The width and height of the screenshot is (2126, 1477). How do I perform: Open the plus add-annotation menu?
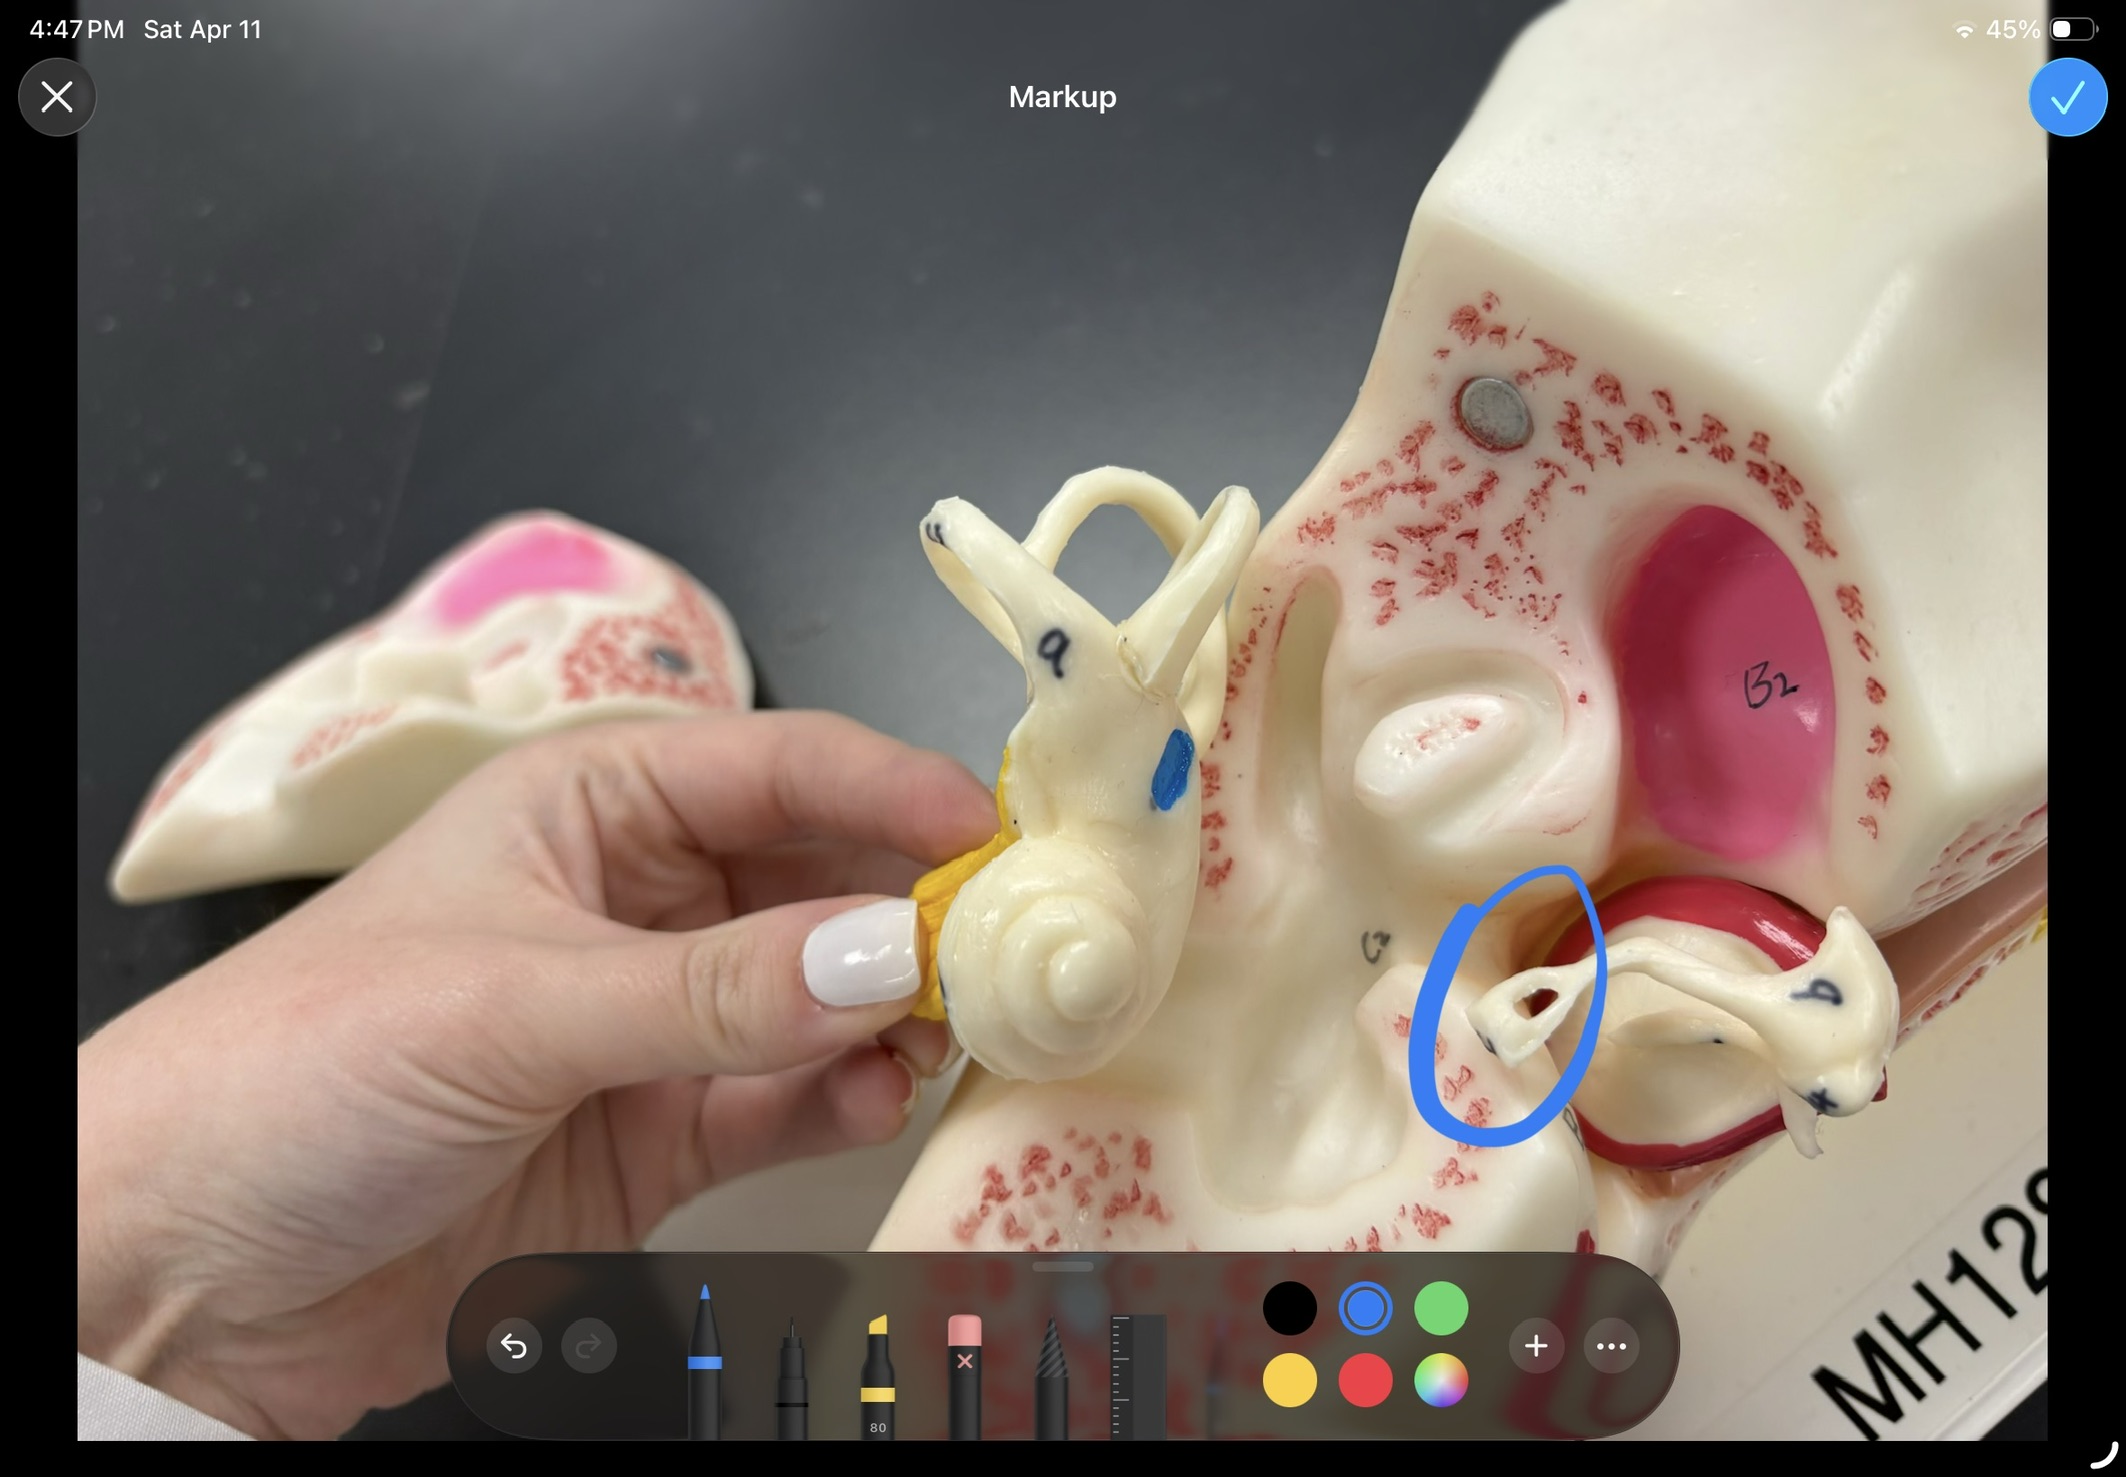1536,1346
